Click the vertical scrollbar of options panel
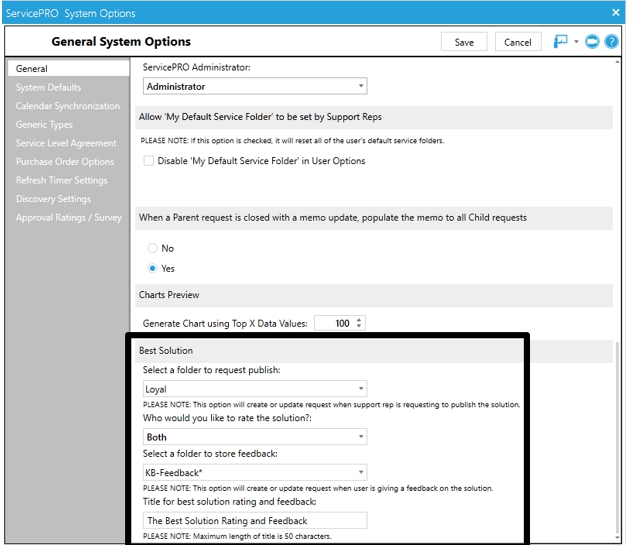 [617, 439]
